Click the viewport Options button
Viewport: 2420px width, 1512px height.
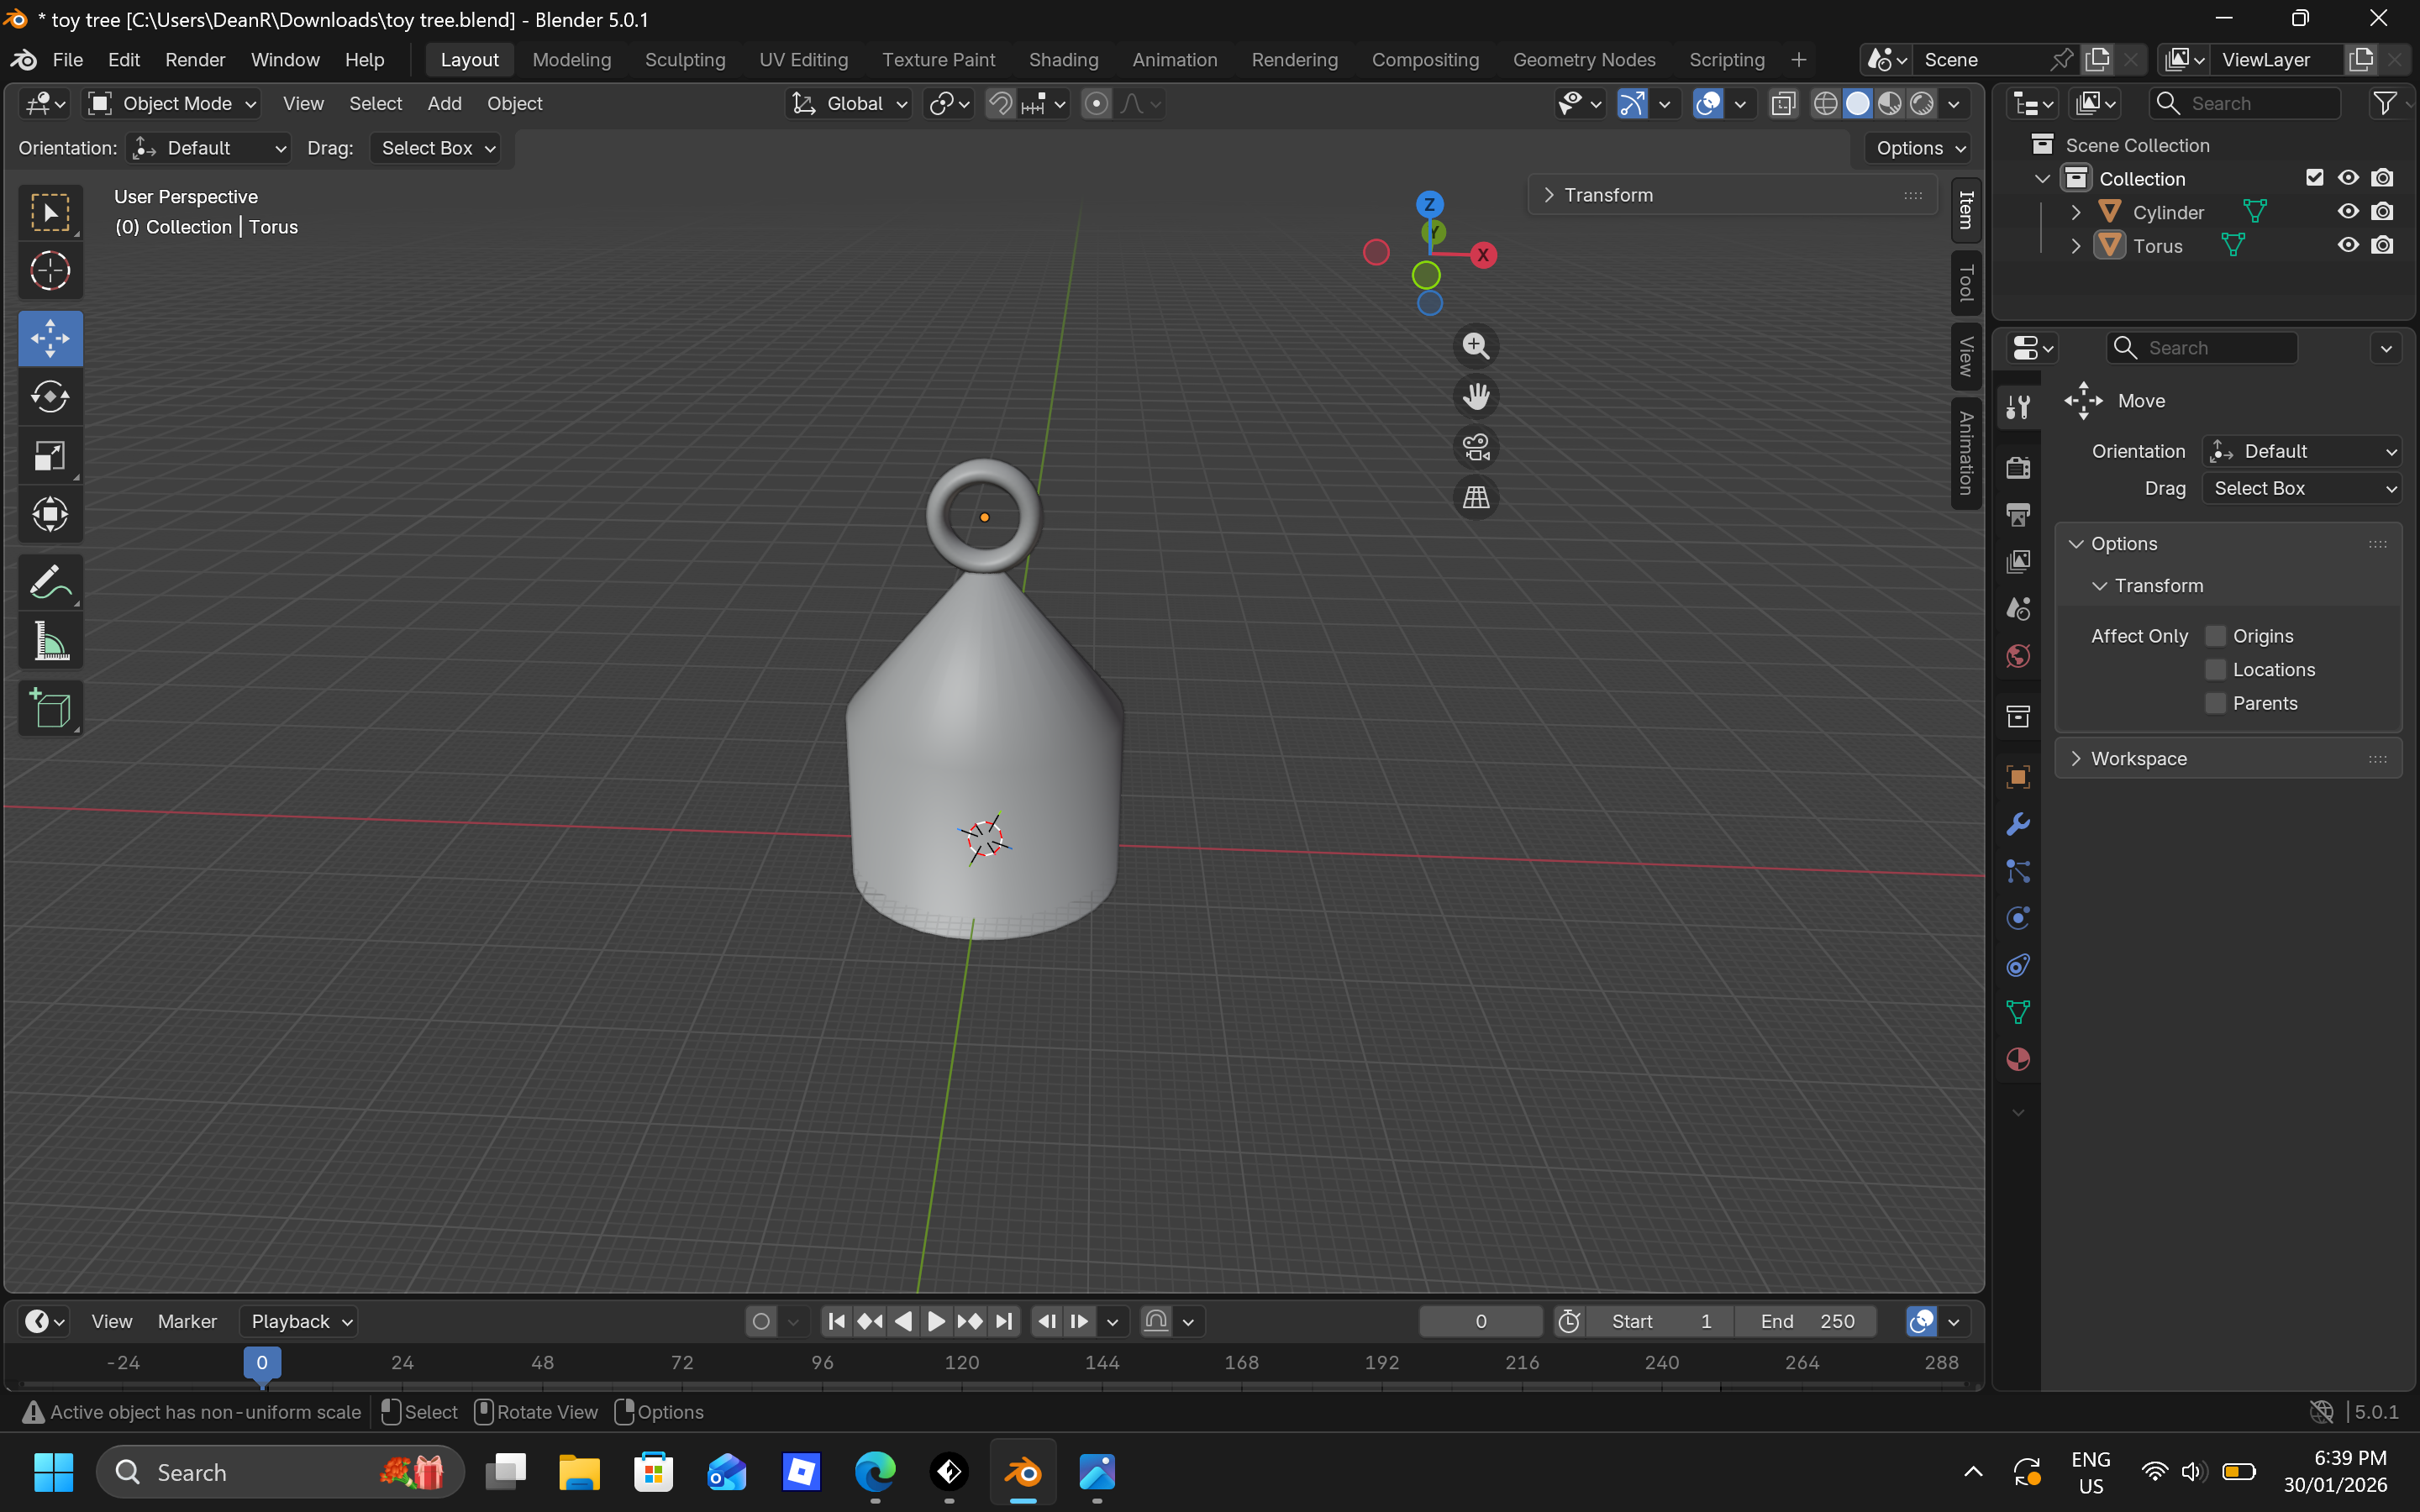click(1919, 148)
